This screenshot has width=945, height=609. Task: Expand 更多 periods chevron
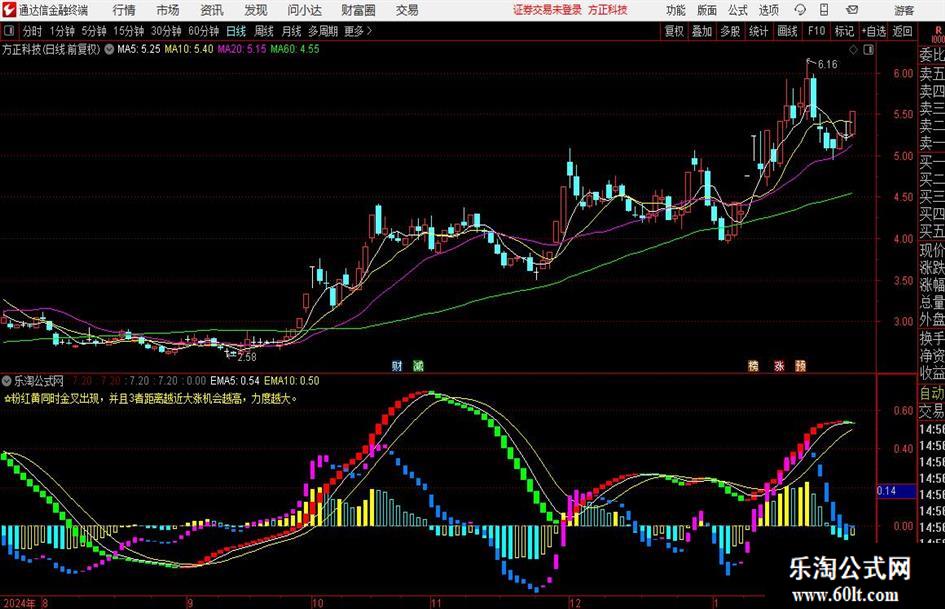tap(369, 31)
